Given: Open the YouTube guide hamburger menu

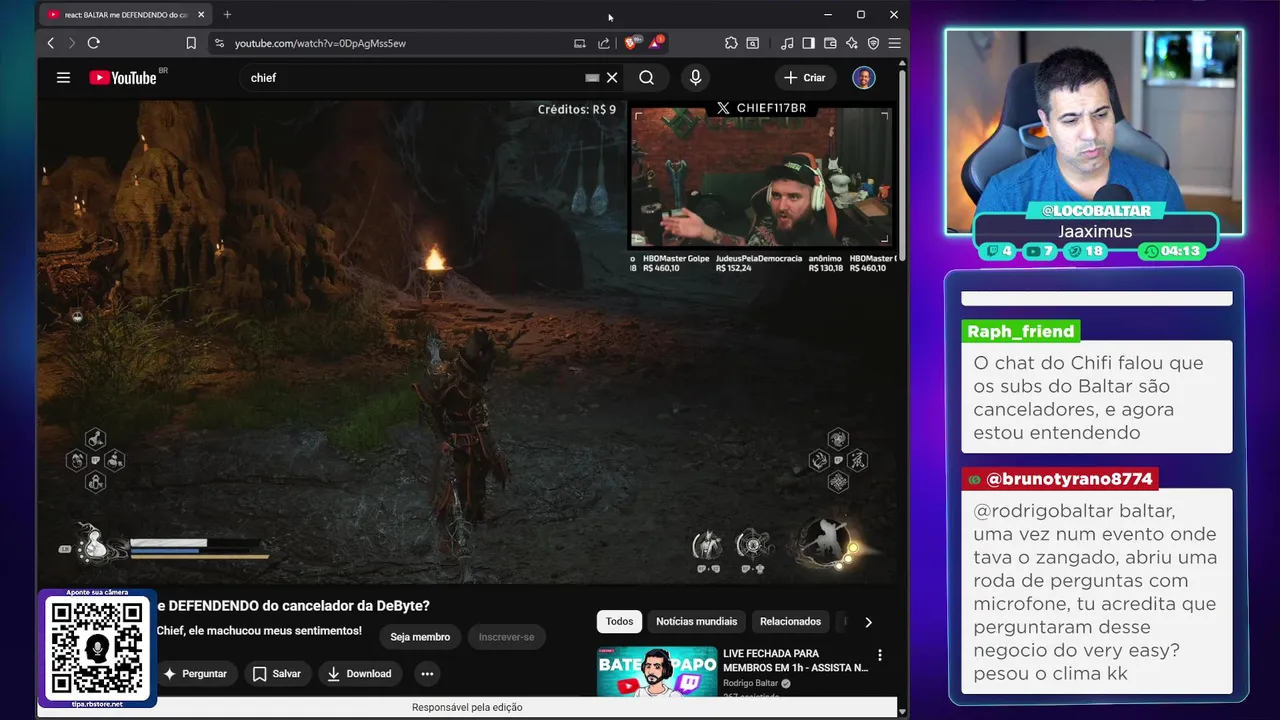Looking at the screenshot, I should tap(63, 77).
